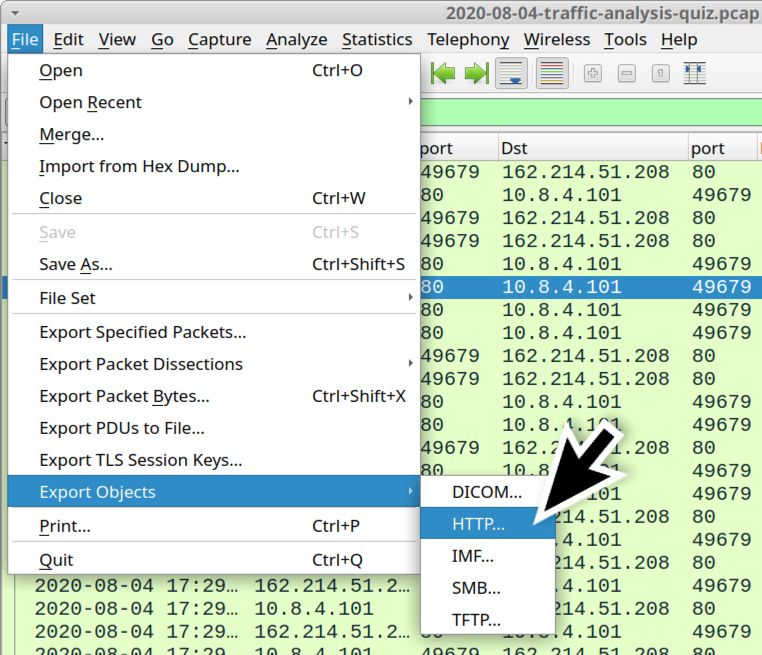The width and height of the screenshot is (762, 655).
Task: Open the Wireless menu
Action: tap(557, 39)
